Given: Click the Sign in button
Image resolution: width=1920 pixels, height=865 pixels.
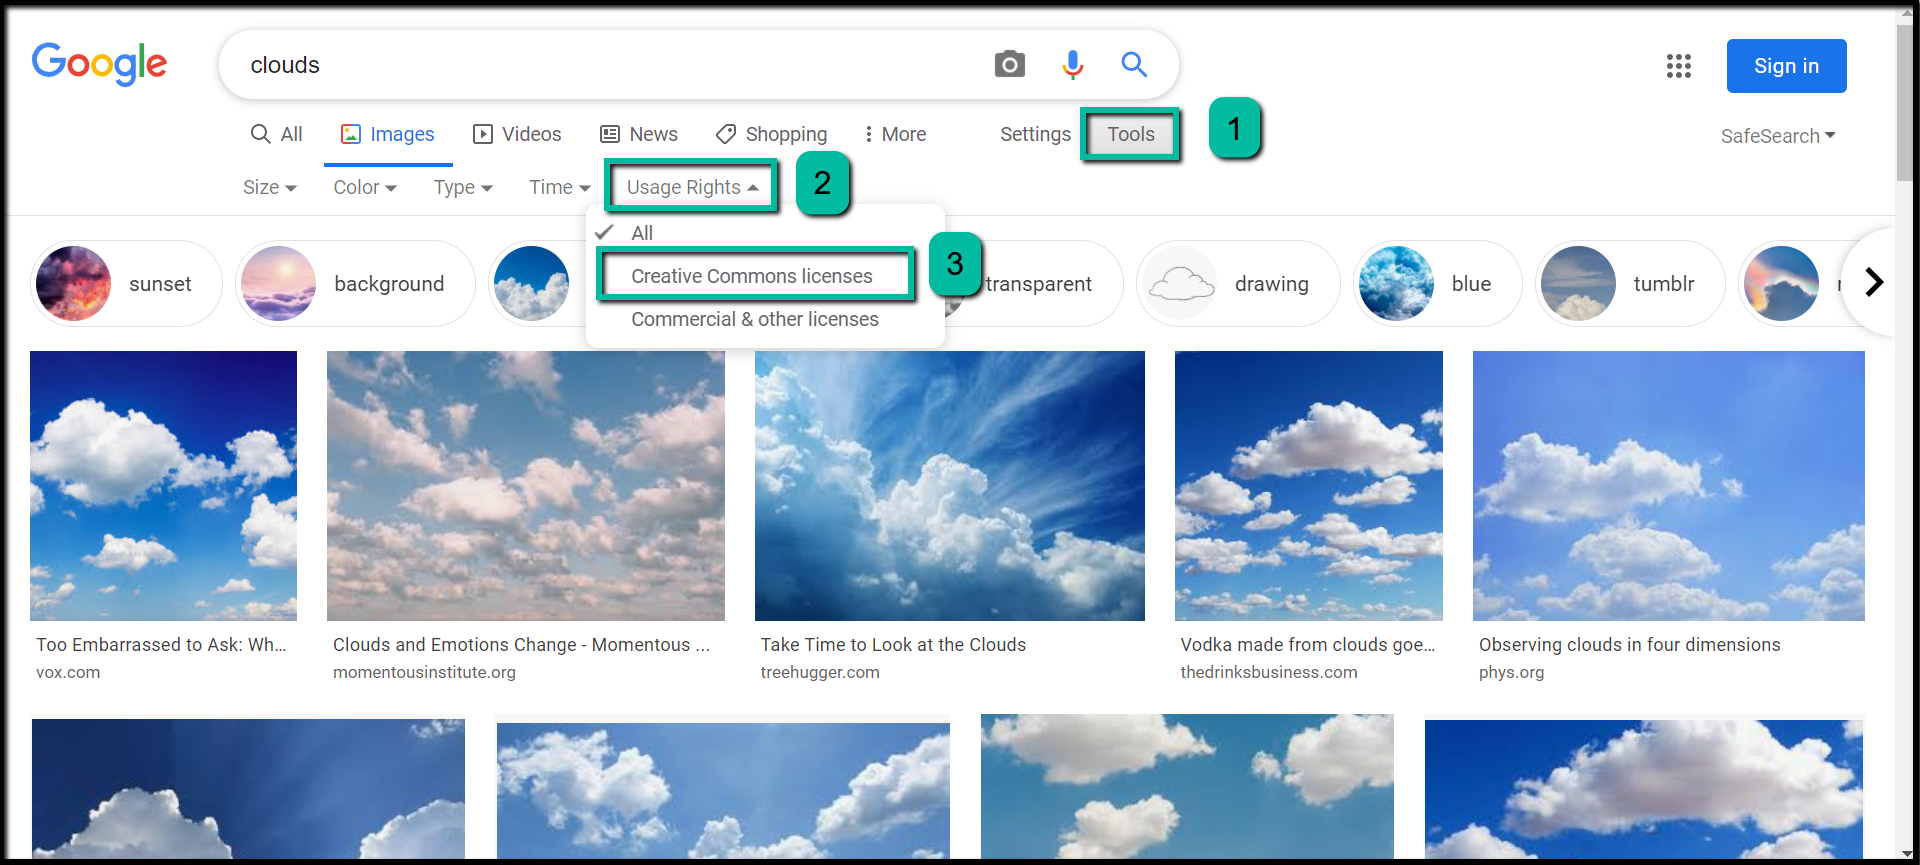Looking at the screenshot, I should click(1786, 66).
